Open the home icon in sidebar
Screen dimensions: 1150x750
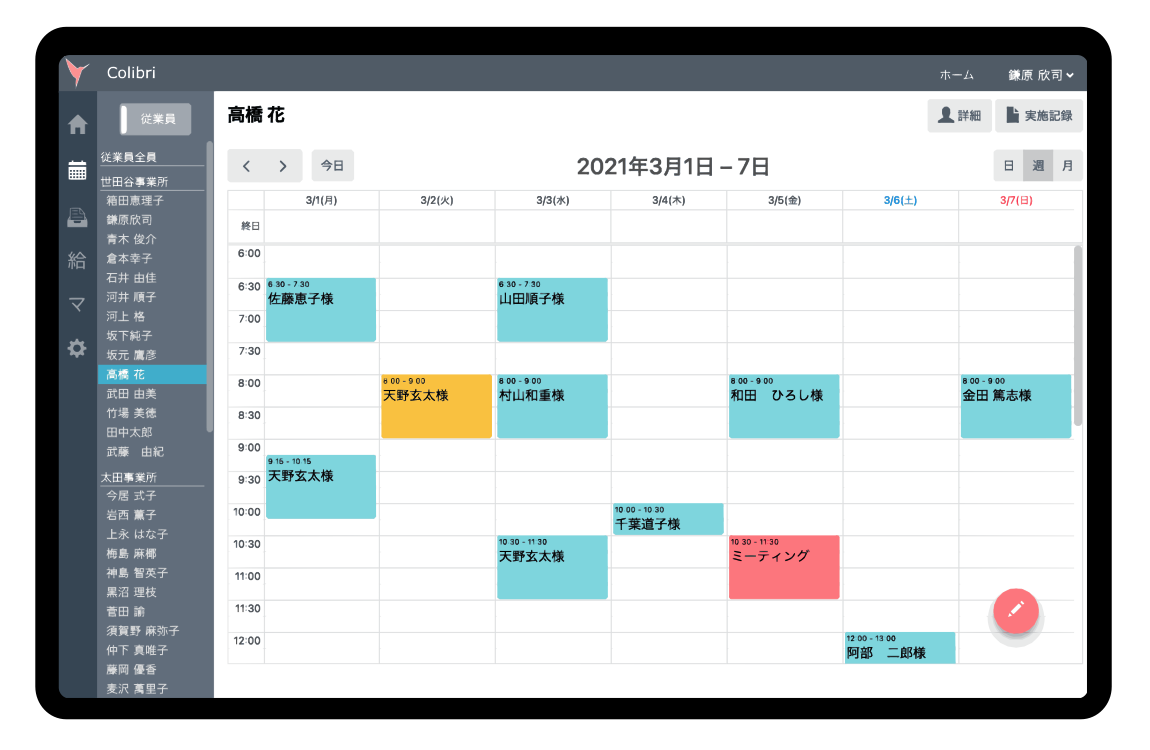click(77, 125)
